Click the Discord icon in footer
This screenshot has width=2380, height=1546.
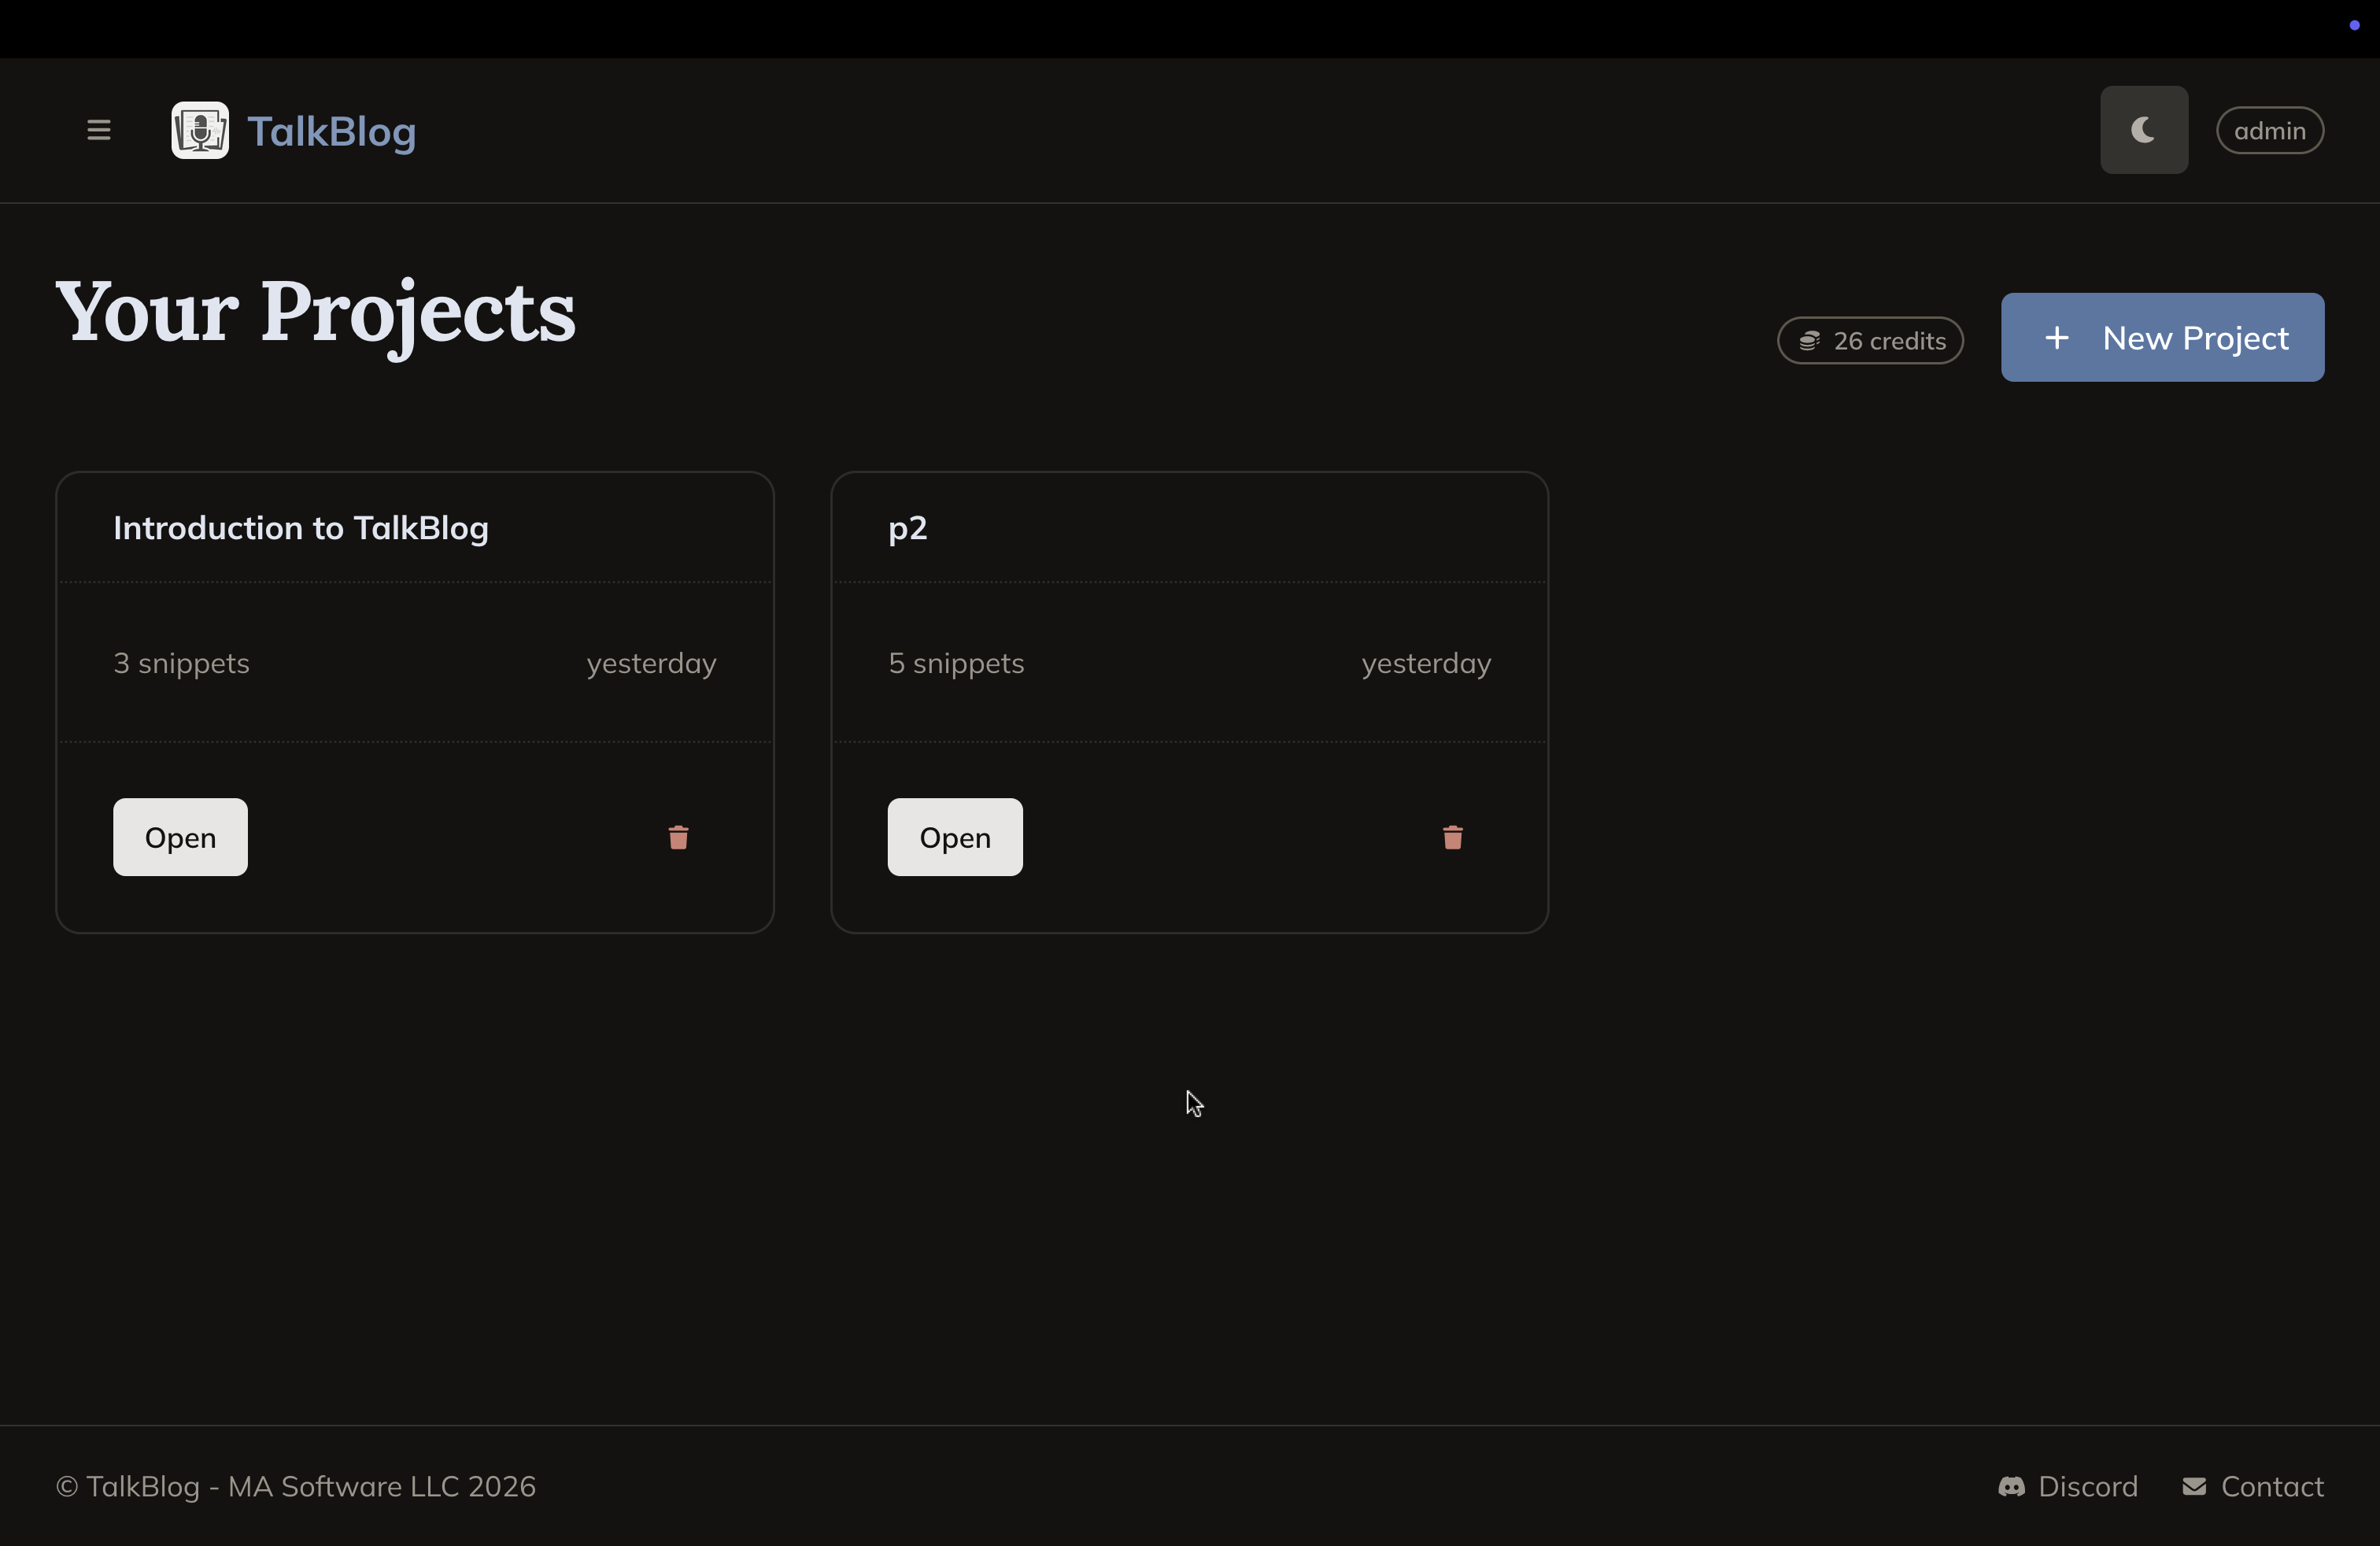pyautogui.click(x=2011, y=1487)
